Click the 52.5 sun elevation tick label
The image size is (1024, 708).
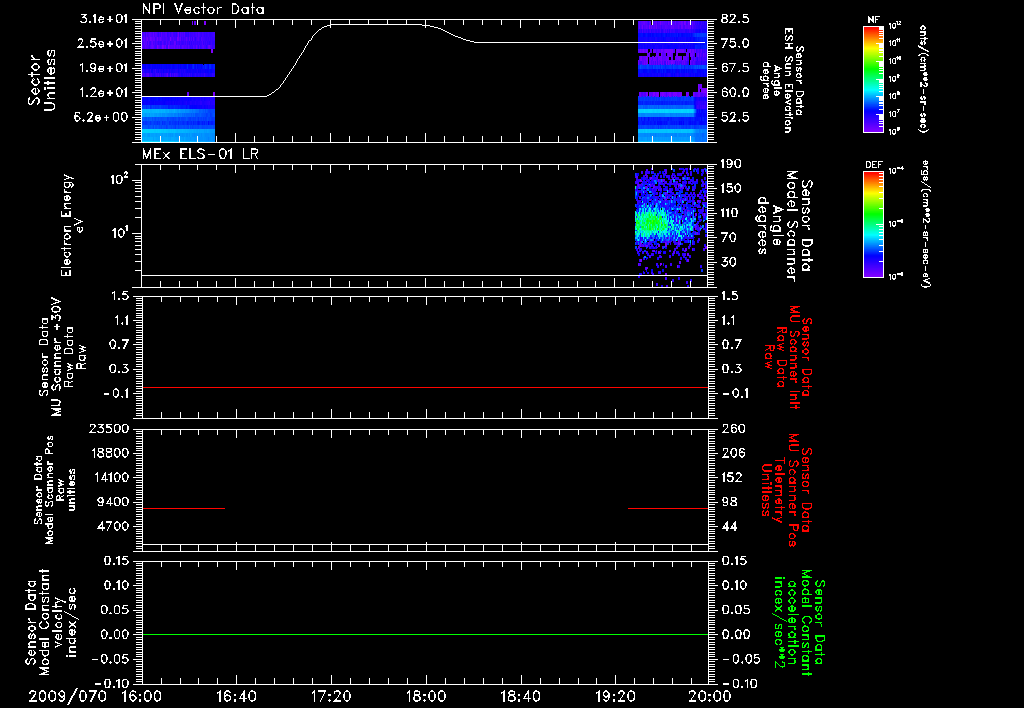[x=735, y=117]
